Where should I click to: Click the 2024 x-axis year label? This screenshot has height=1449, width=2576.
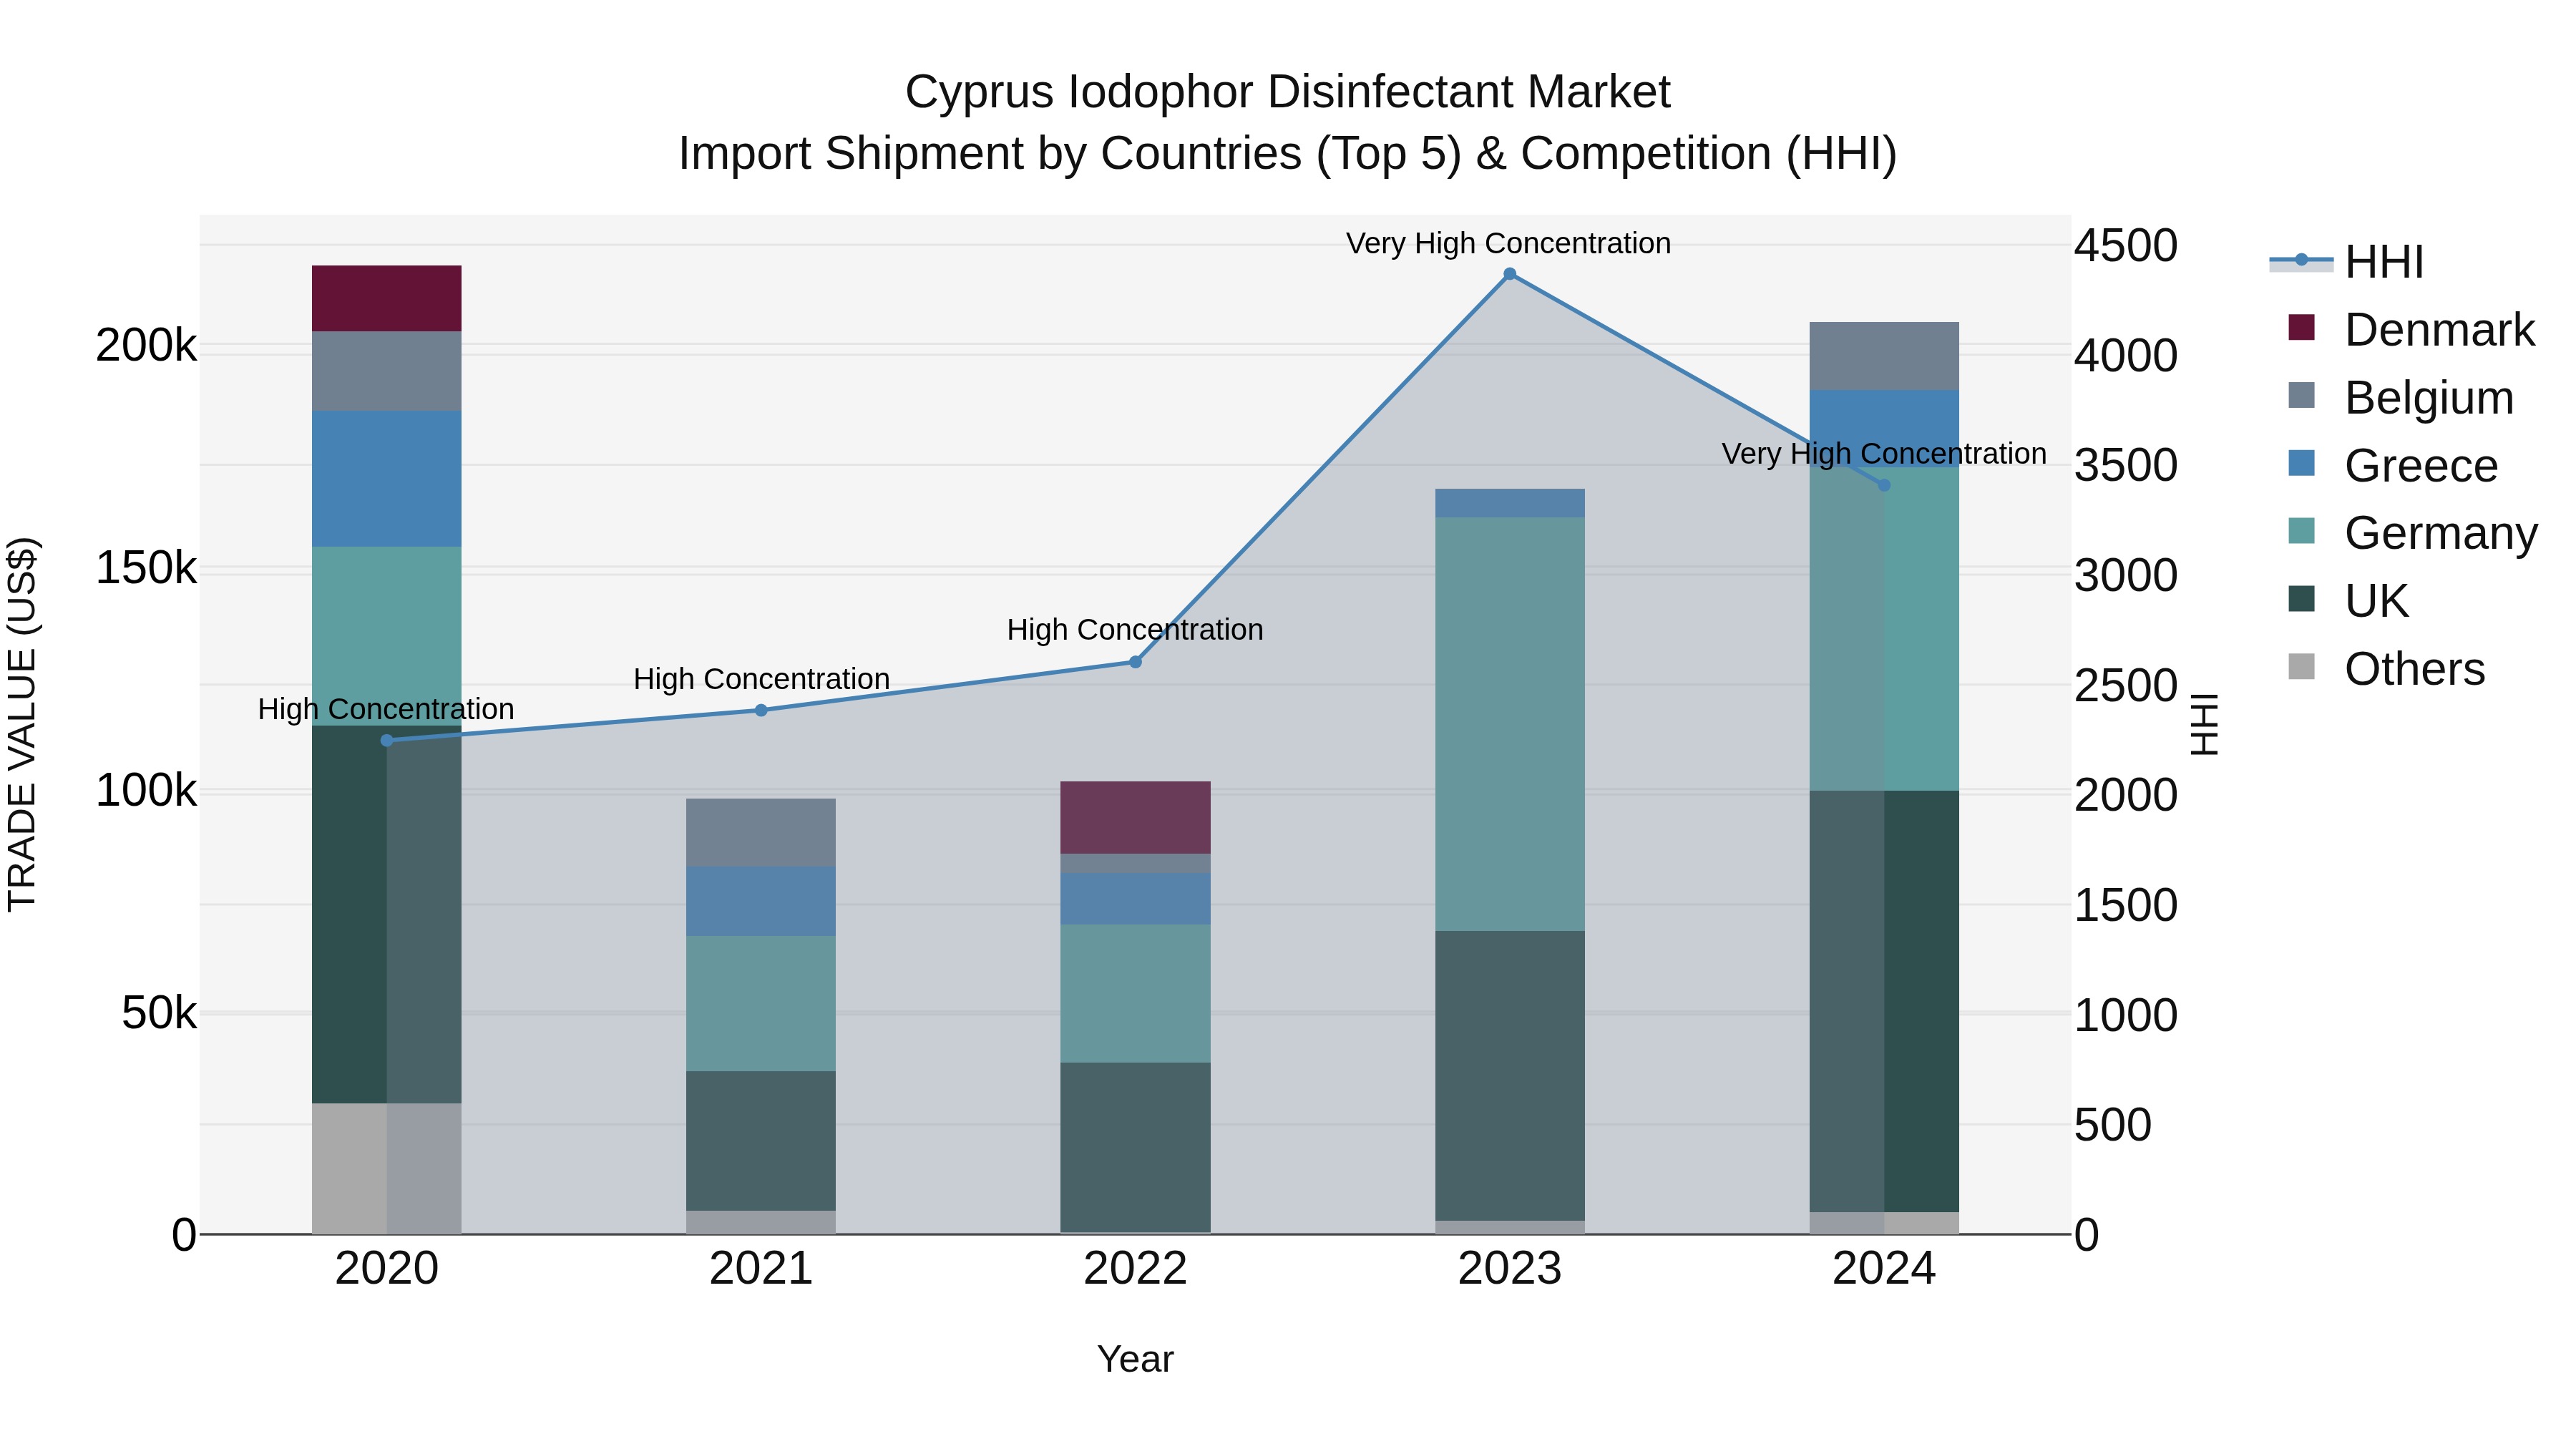[1884, 1269]
